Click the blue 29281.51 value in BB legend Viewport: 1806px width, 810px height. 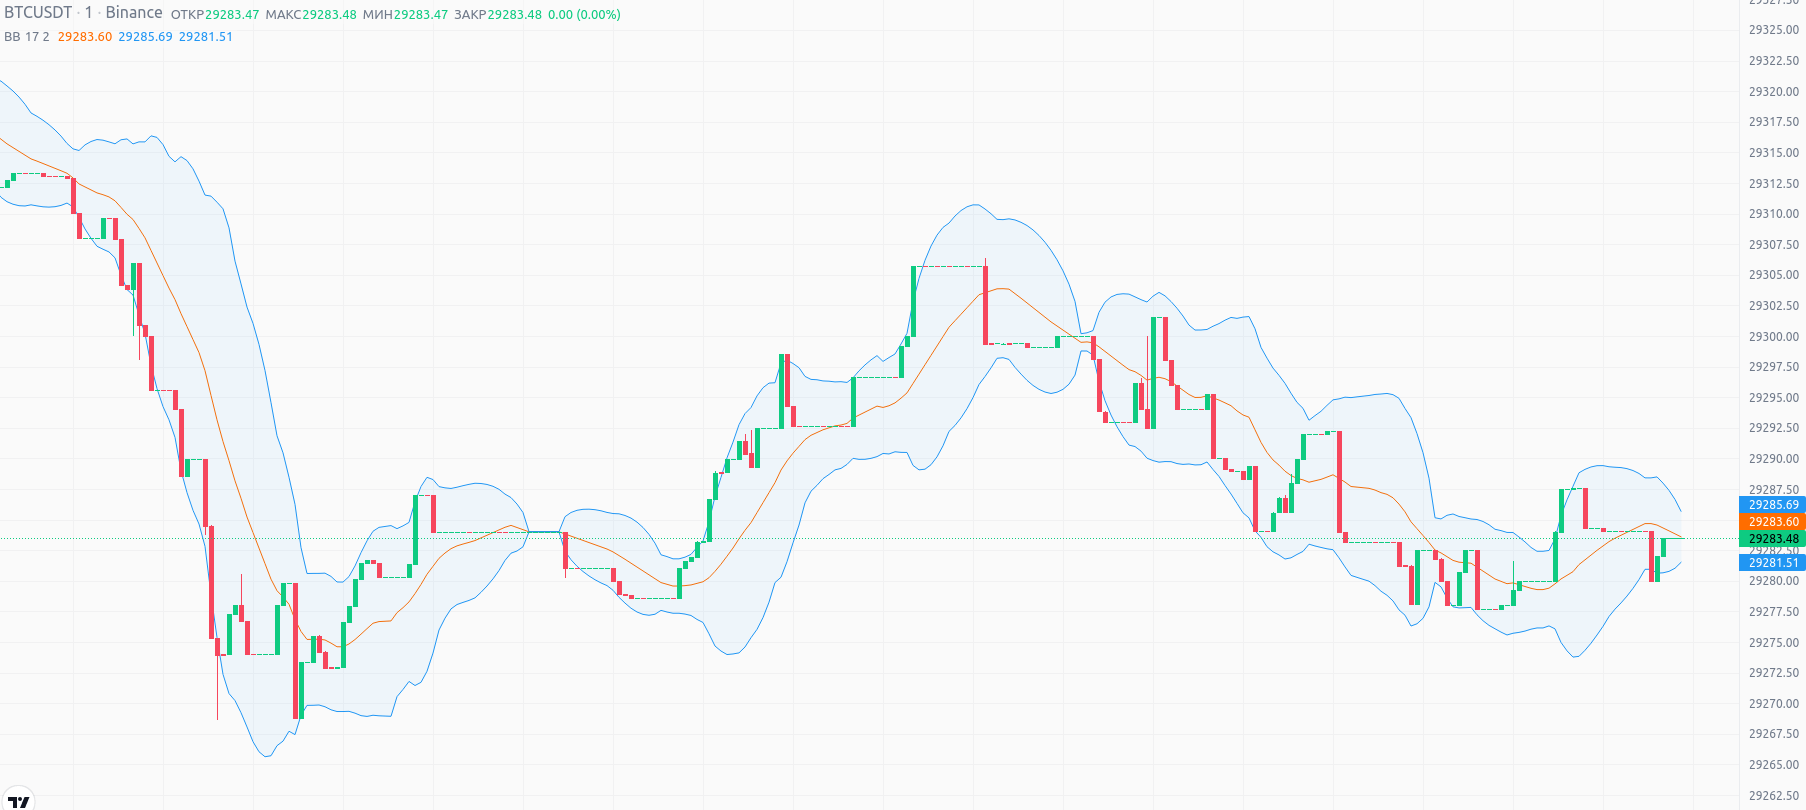[x=206, y=37]
